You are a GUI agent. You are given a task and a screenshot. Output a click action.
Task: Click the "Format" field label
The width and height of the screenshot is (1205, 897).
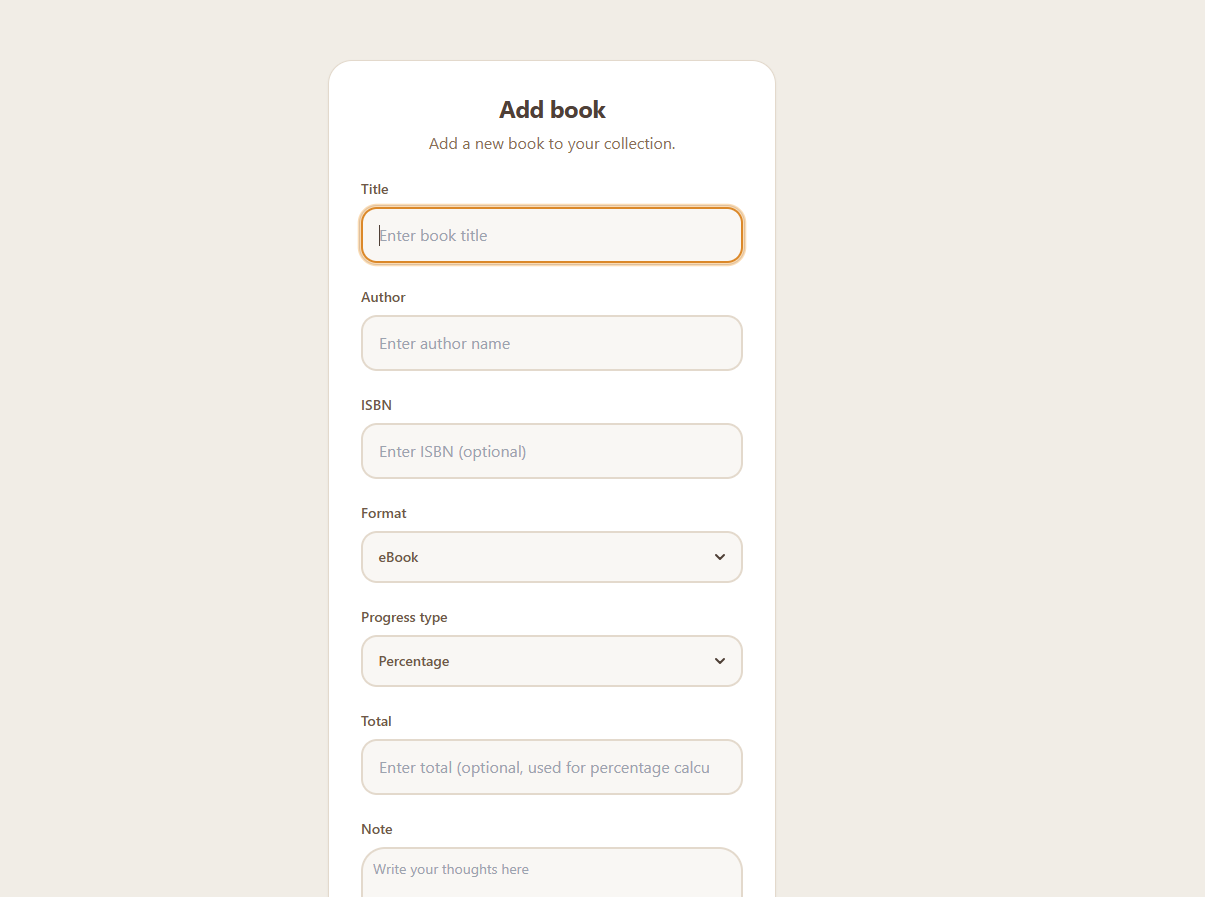coord(384,513)
